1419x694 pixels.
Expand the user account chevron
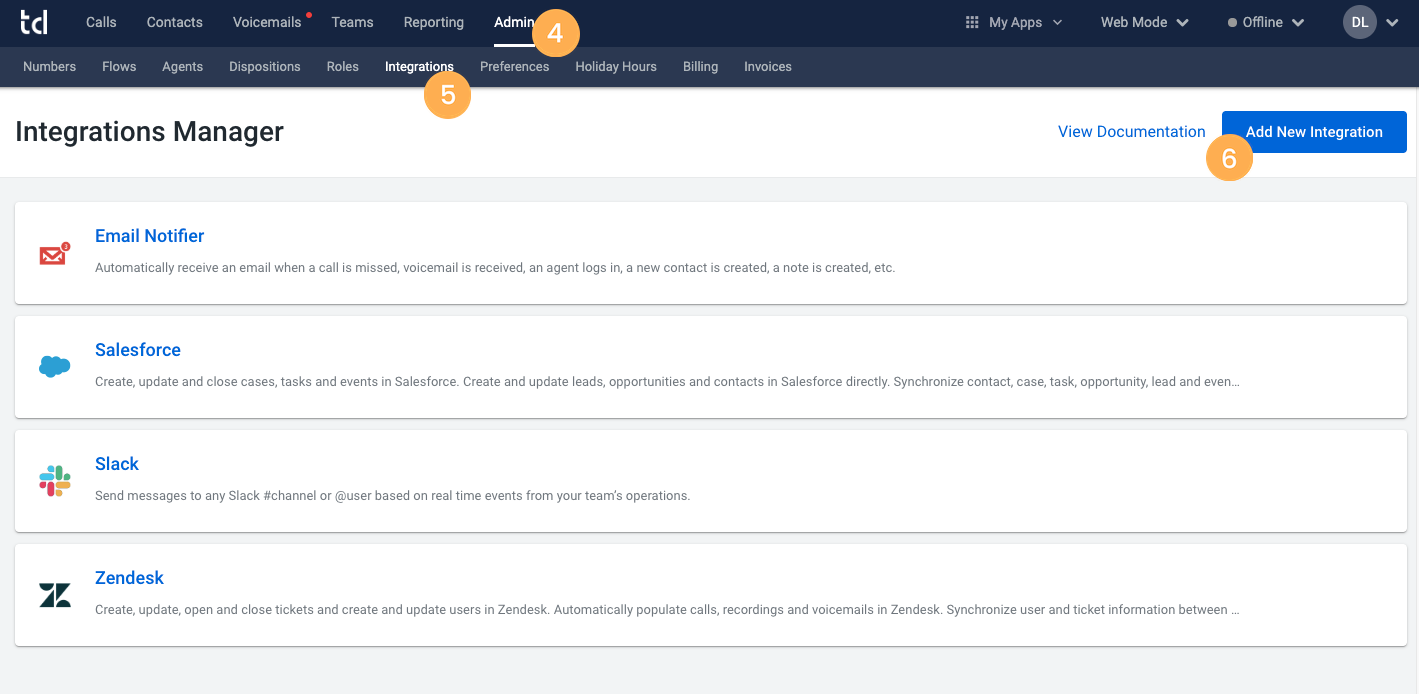[x=1392, y=23]
